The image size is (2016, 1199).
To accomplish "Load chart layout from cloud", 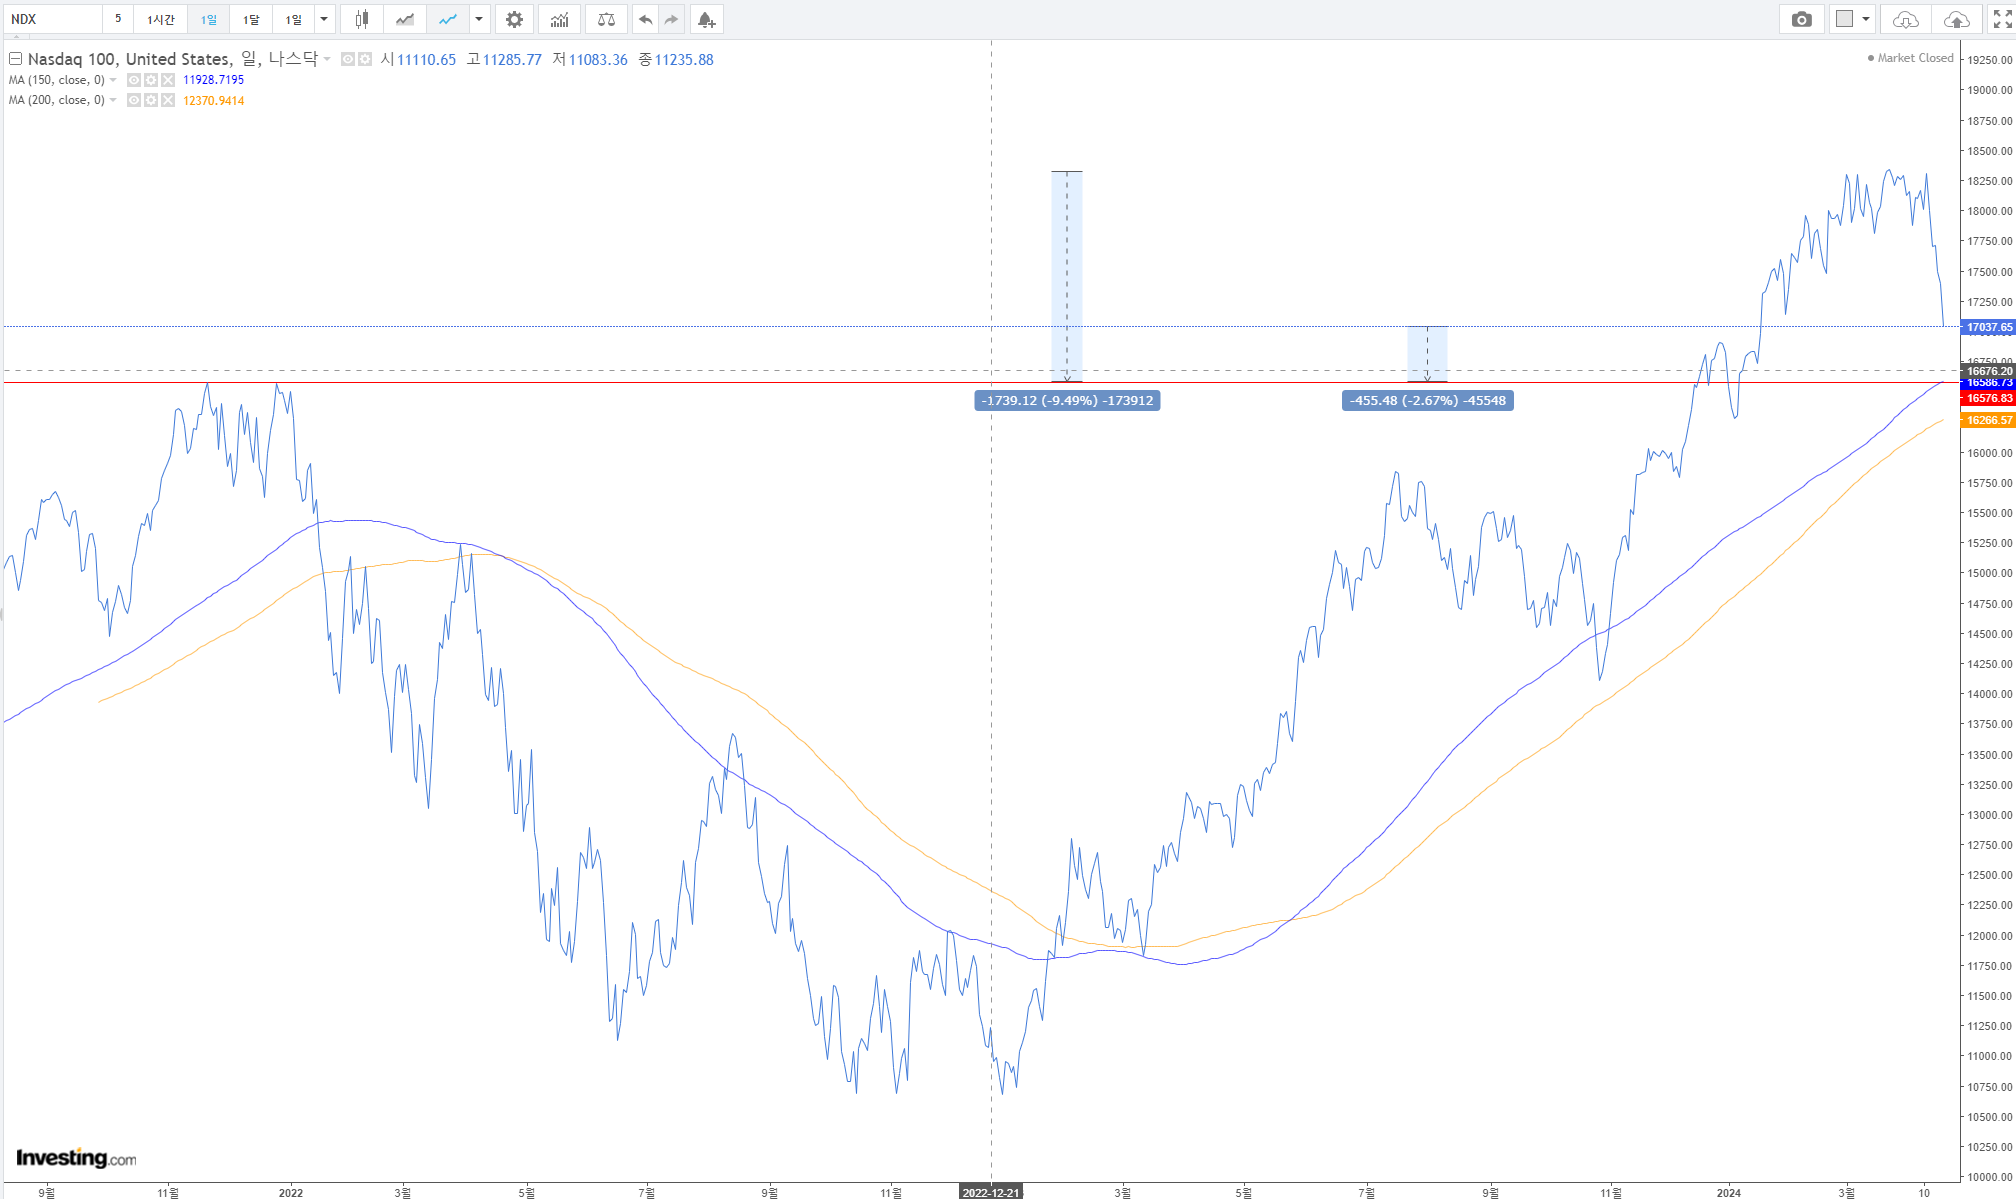I will (1905, 19).
